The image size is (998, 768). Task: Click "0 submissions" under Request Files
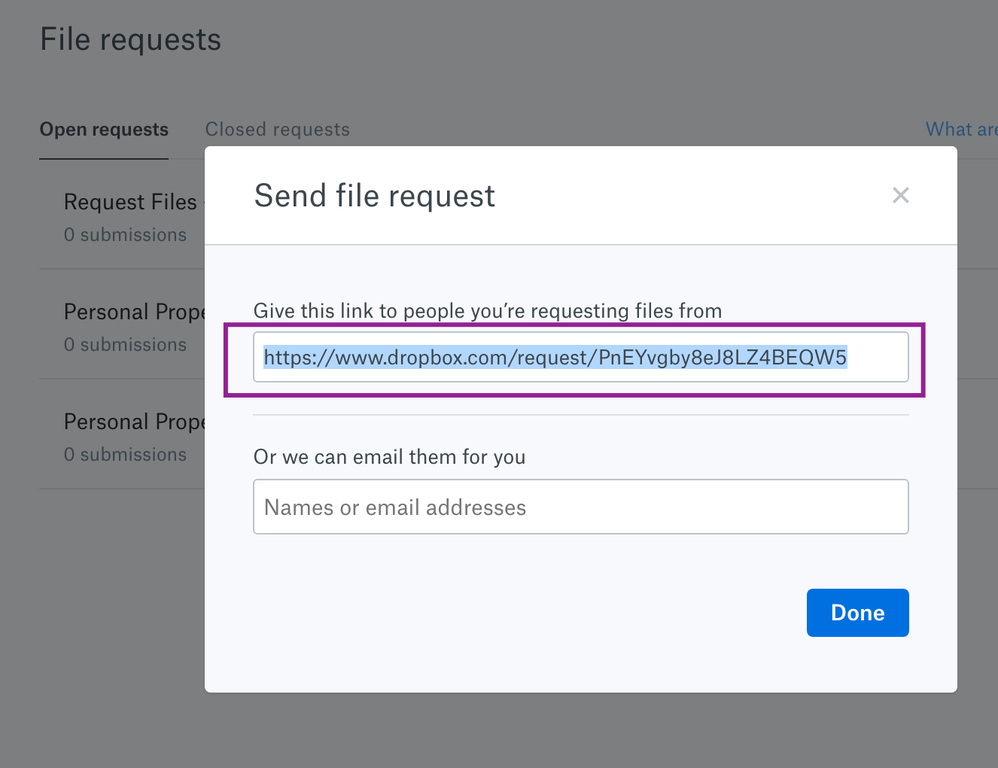(125, 235)
